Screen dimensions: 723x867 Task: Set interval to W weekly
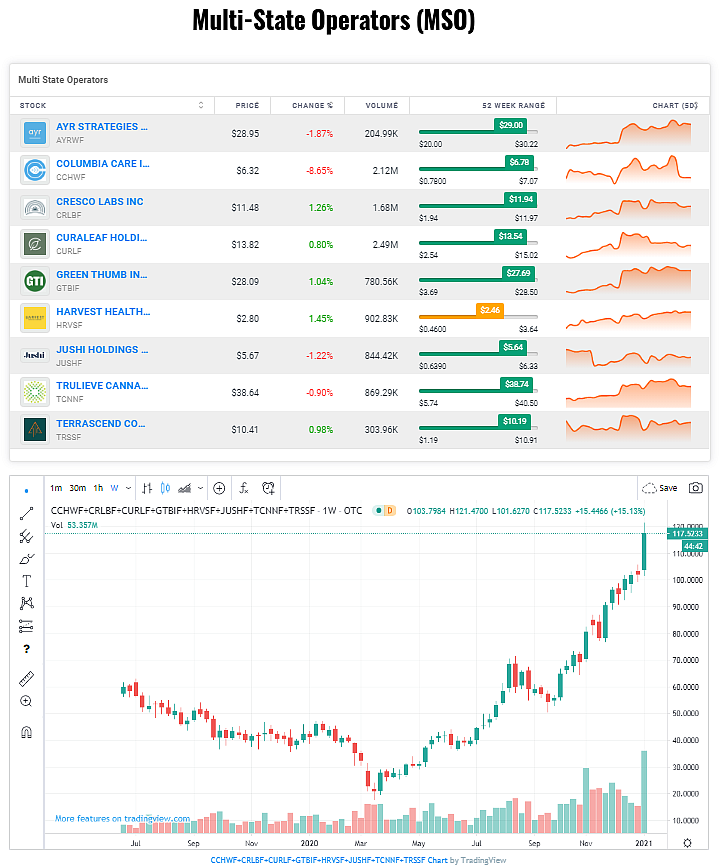pos(114,488)
